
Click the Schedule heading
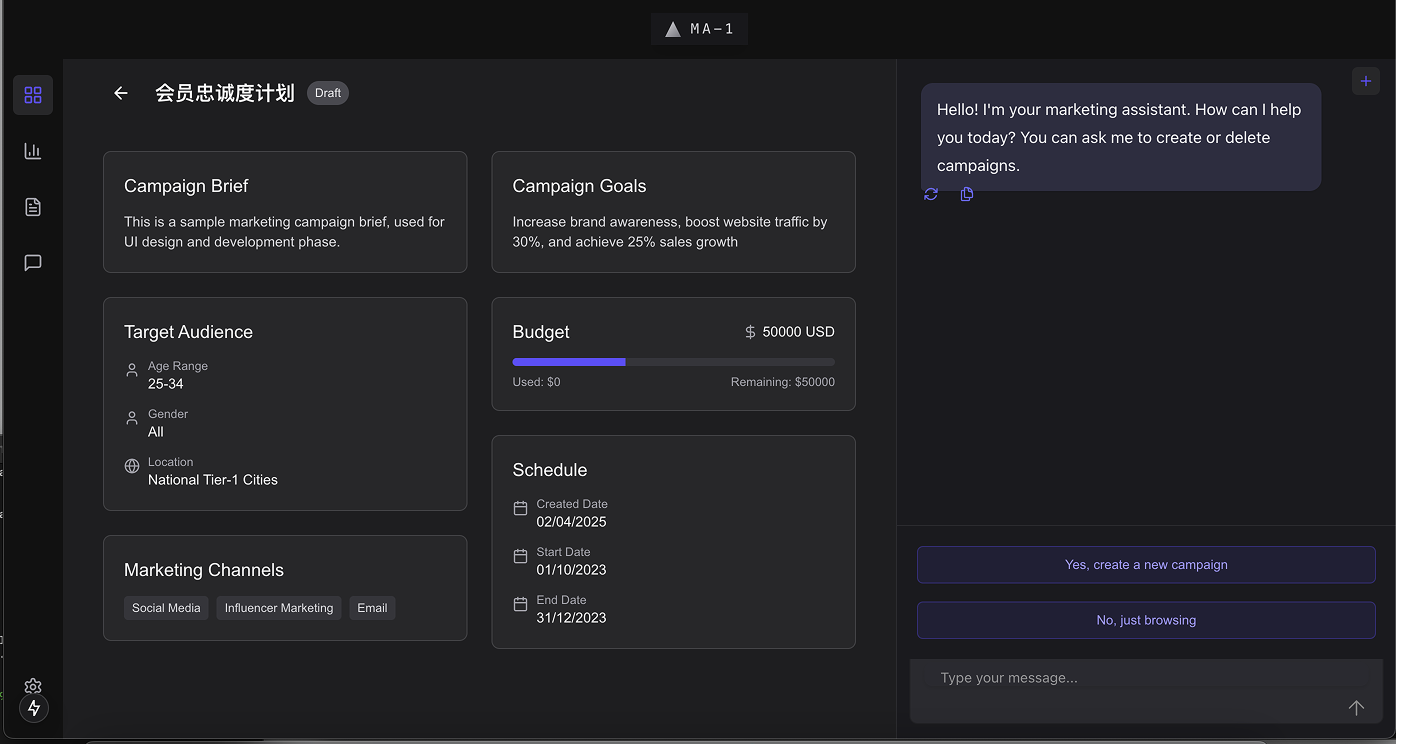tap(550, 470)
